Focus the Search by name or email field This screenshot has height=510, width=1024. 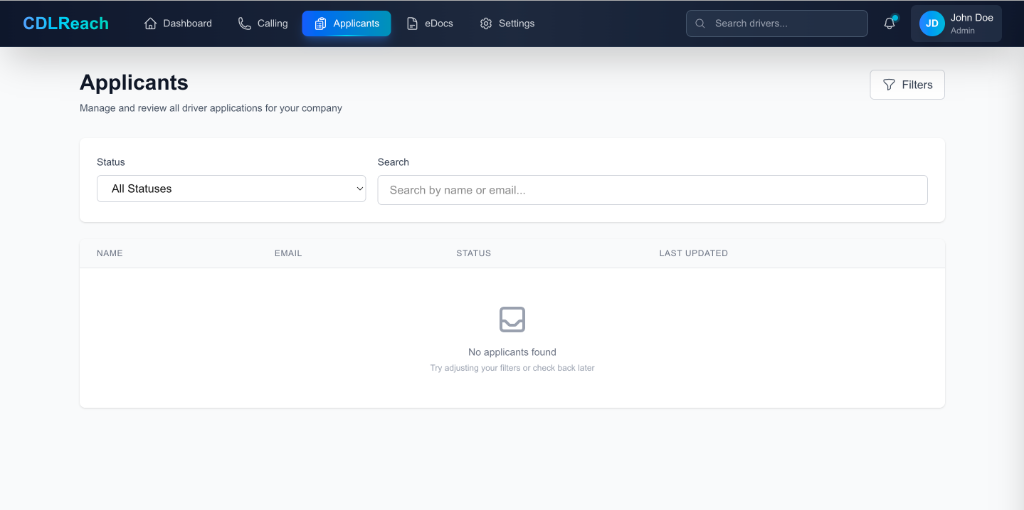652,190
